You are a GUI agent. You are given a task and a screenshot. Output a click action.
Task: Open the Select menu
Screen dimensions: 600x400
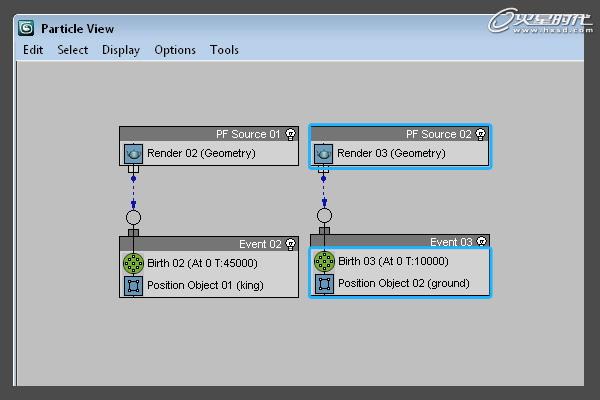[x=72, y=50]
